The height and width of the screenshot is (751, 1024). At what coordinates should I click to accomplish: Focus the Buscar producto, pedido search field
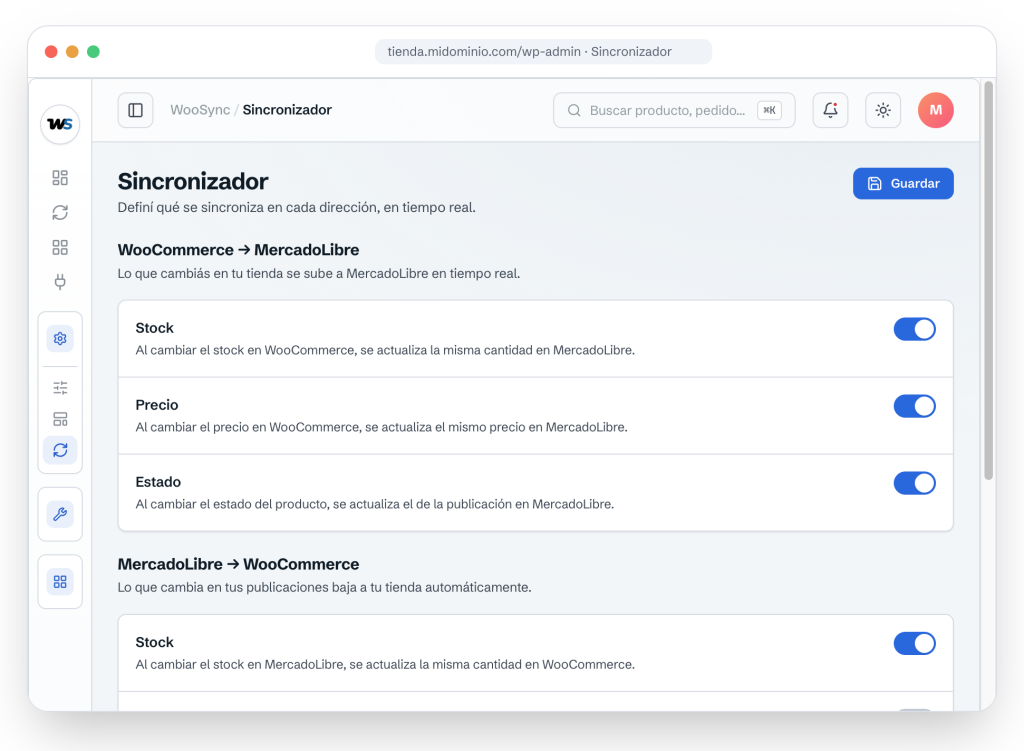pos(674,110)
